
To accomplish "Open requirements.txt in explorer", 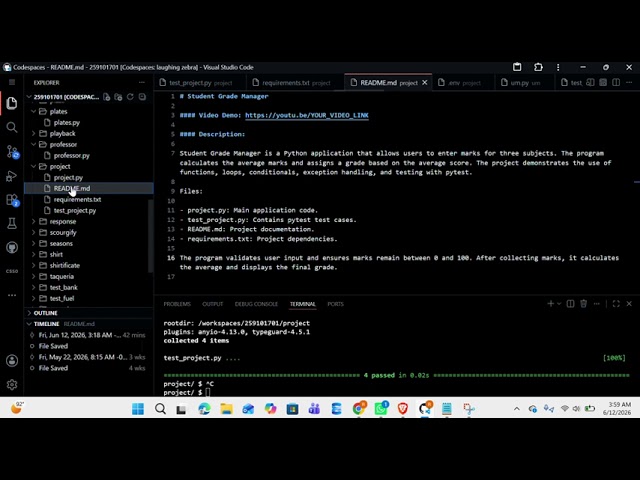I will tap(77, 200).
